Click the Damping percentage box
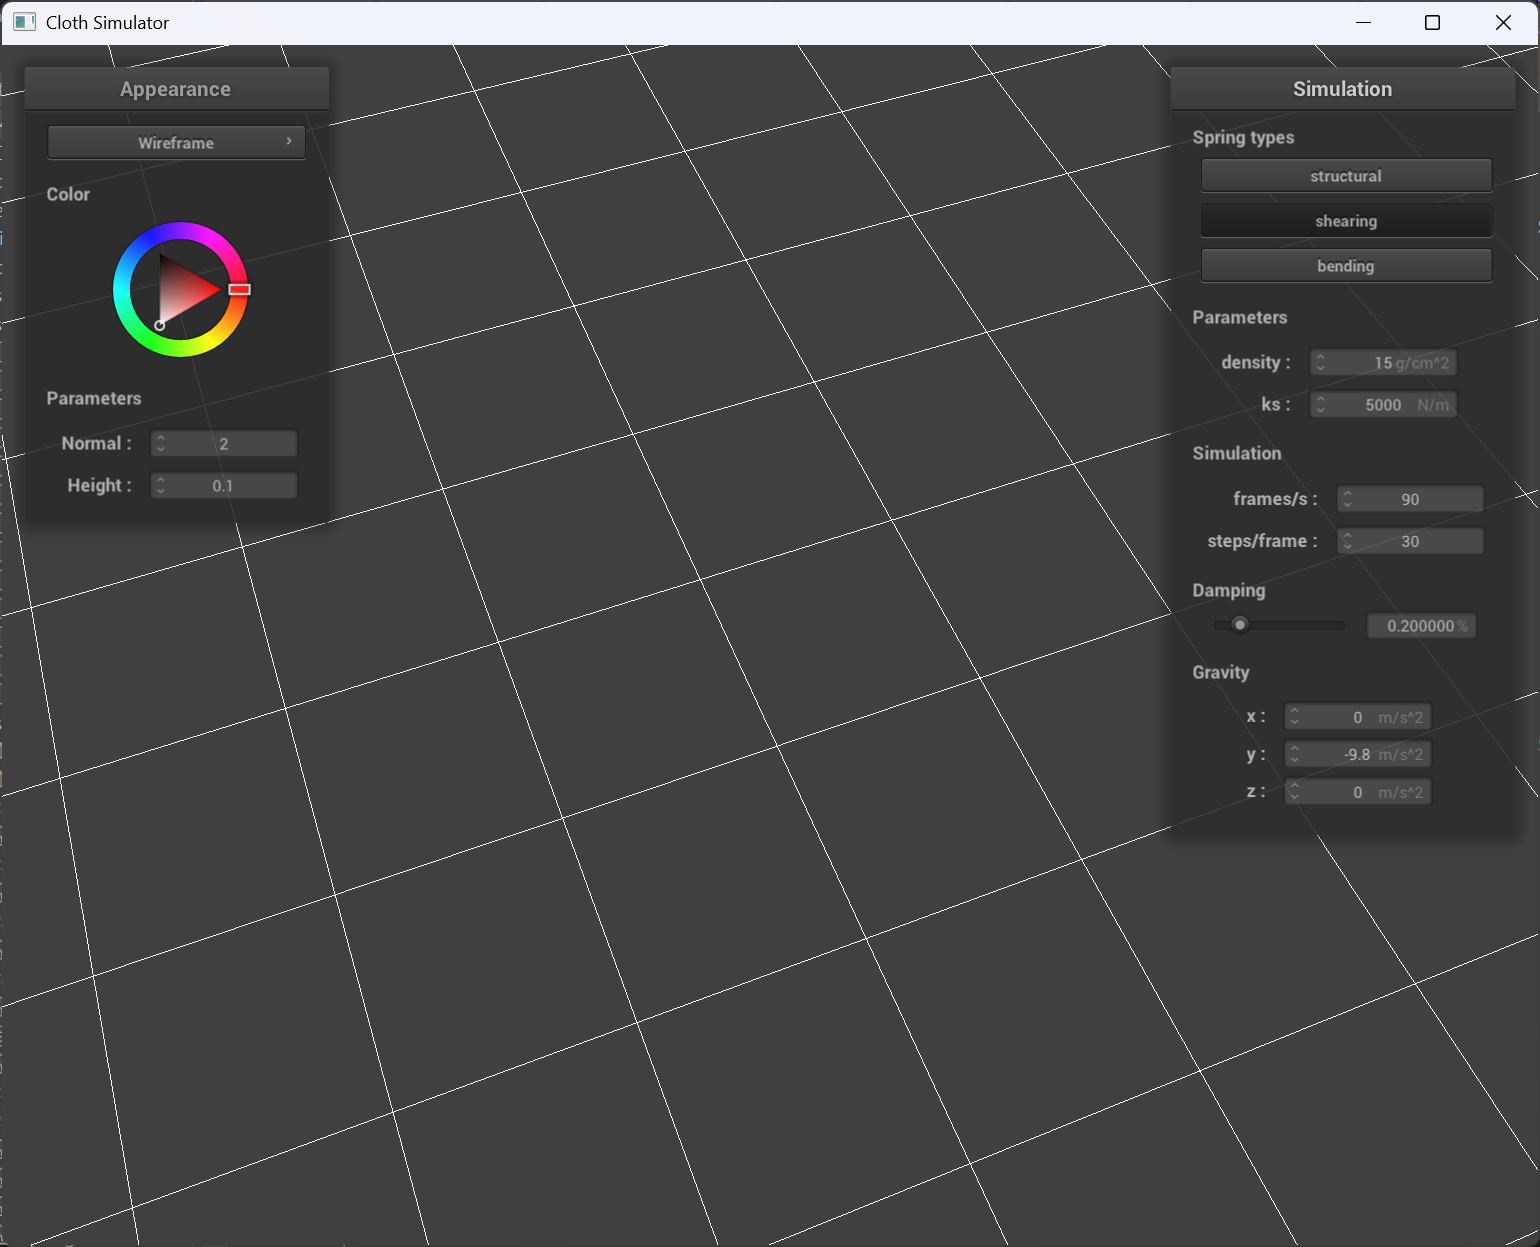The width and height of the screenshot is (1540, 1247). [1421, 625]
